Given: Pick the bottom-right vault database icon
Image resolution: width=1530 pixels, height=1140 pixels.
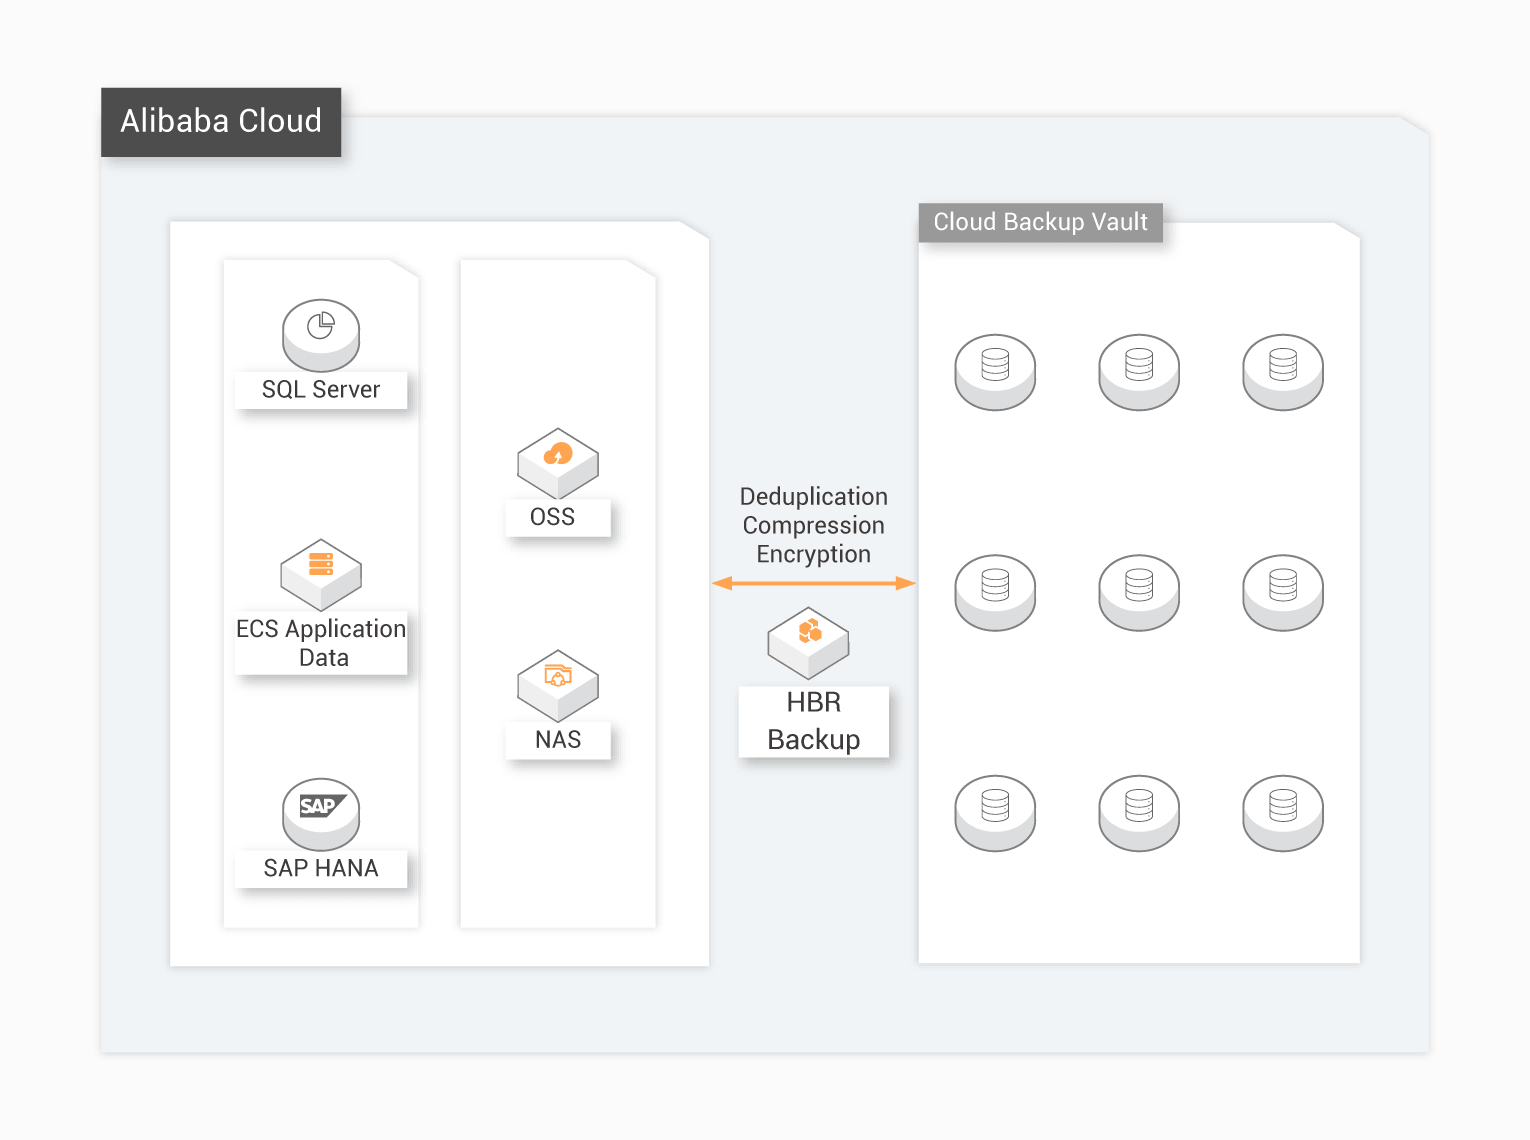Looking at the screenshot, I should pos(1283,813).
